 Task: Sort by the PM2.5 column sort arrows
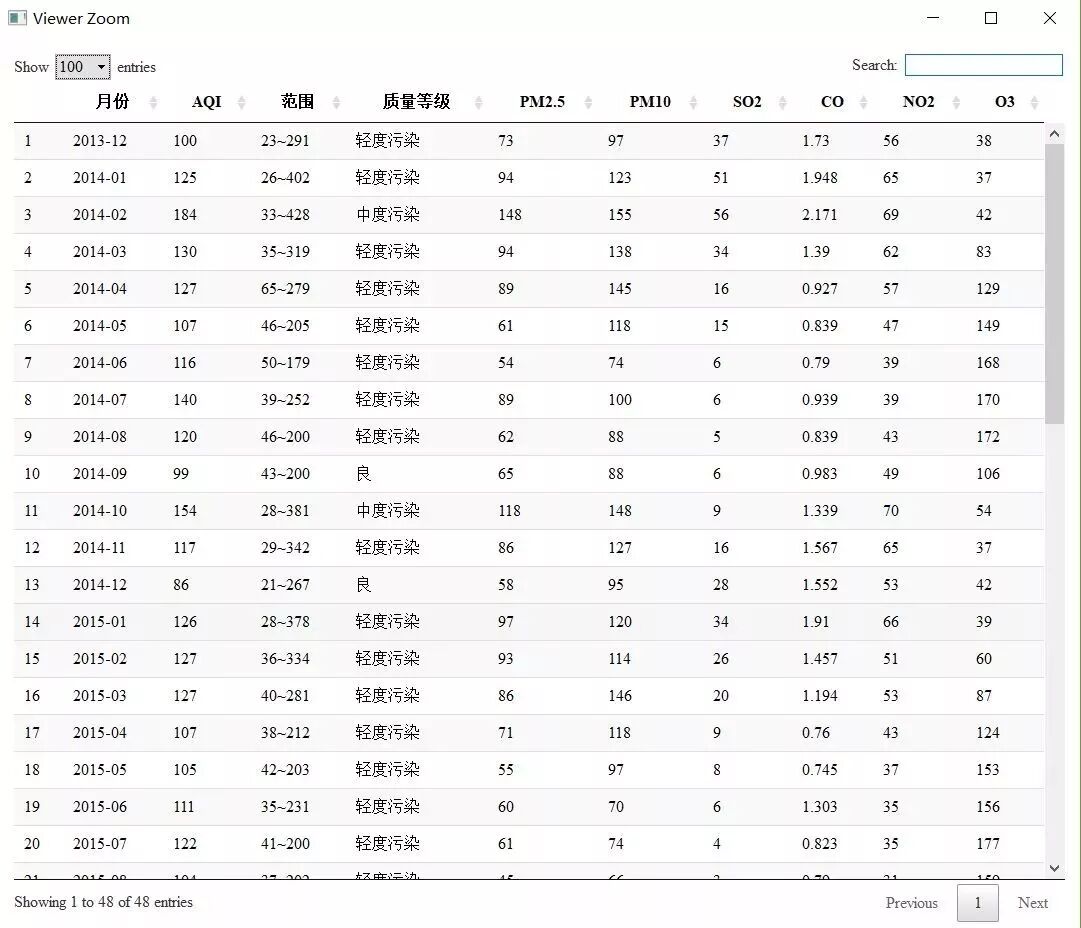point(588,103)
